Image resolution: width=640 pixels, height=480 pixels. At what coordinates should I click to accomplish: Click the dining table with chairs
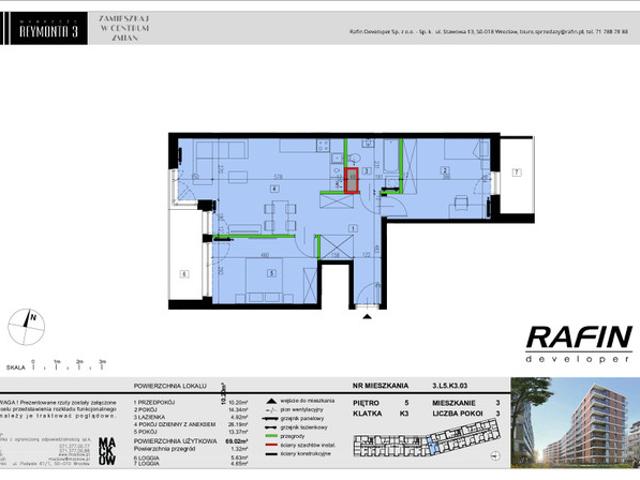280,216
